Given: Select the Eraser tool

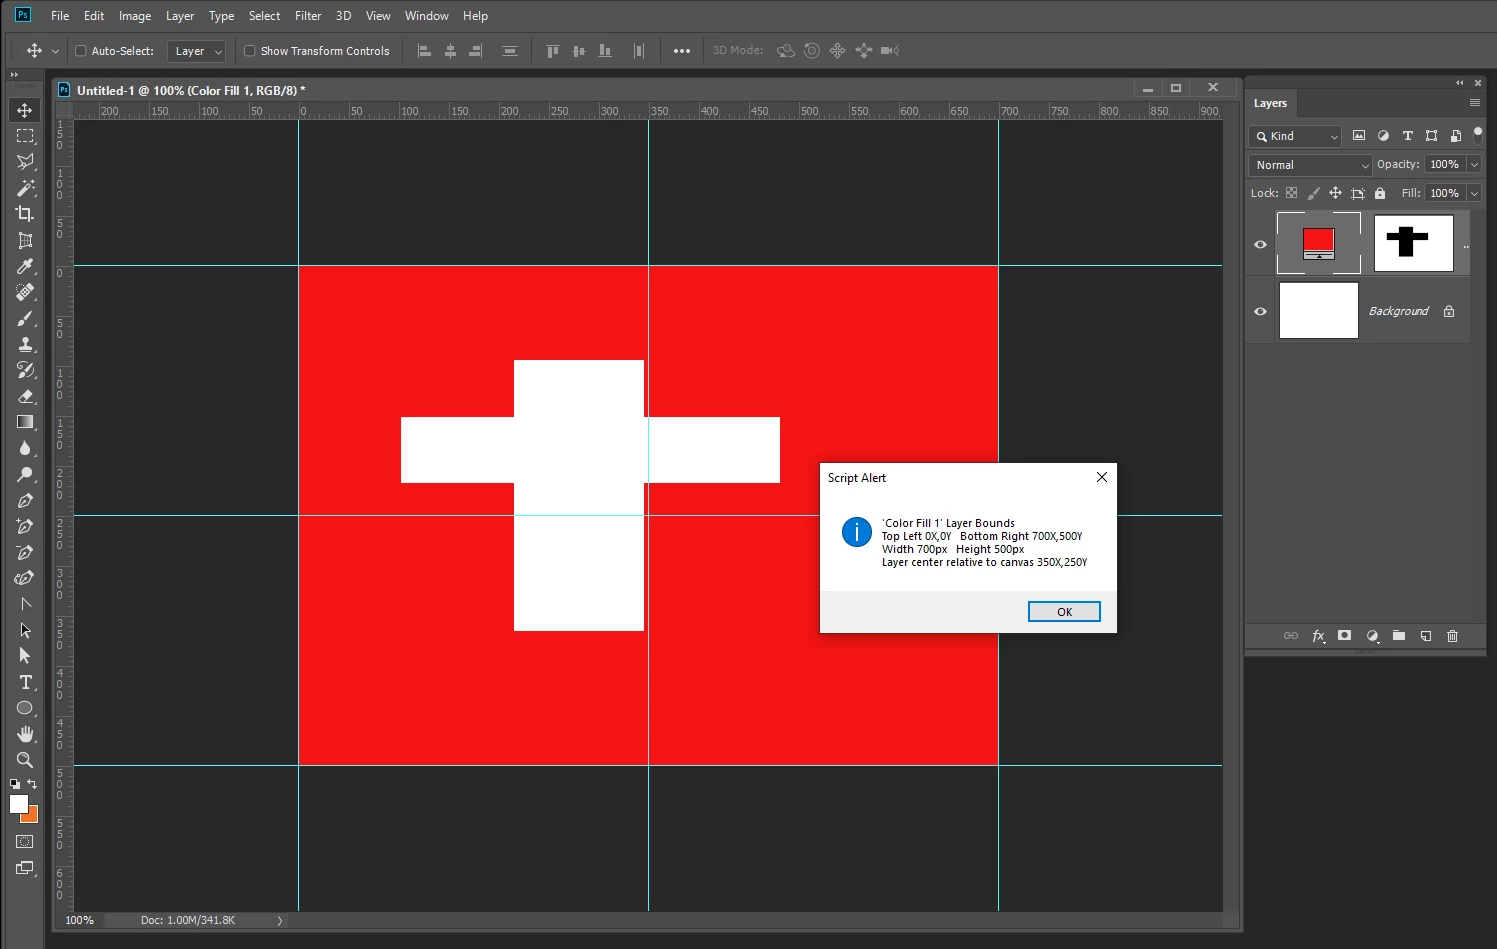Looking at the screenshot, I should point(25,396).
